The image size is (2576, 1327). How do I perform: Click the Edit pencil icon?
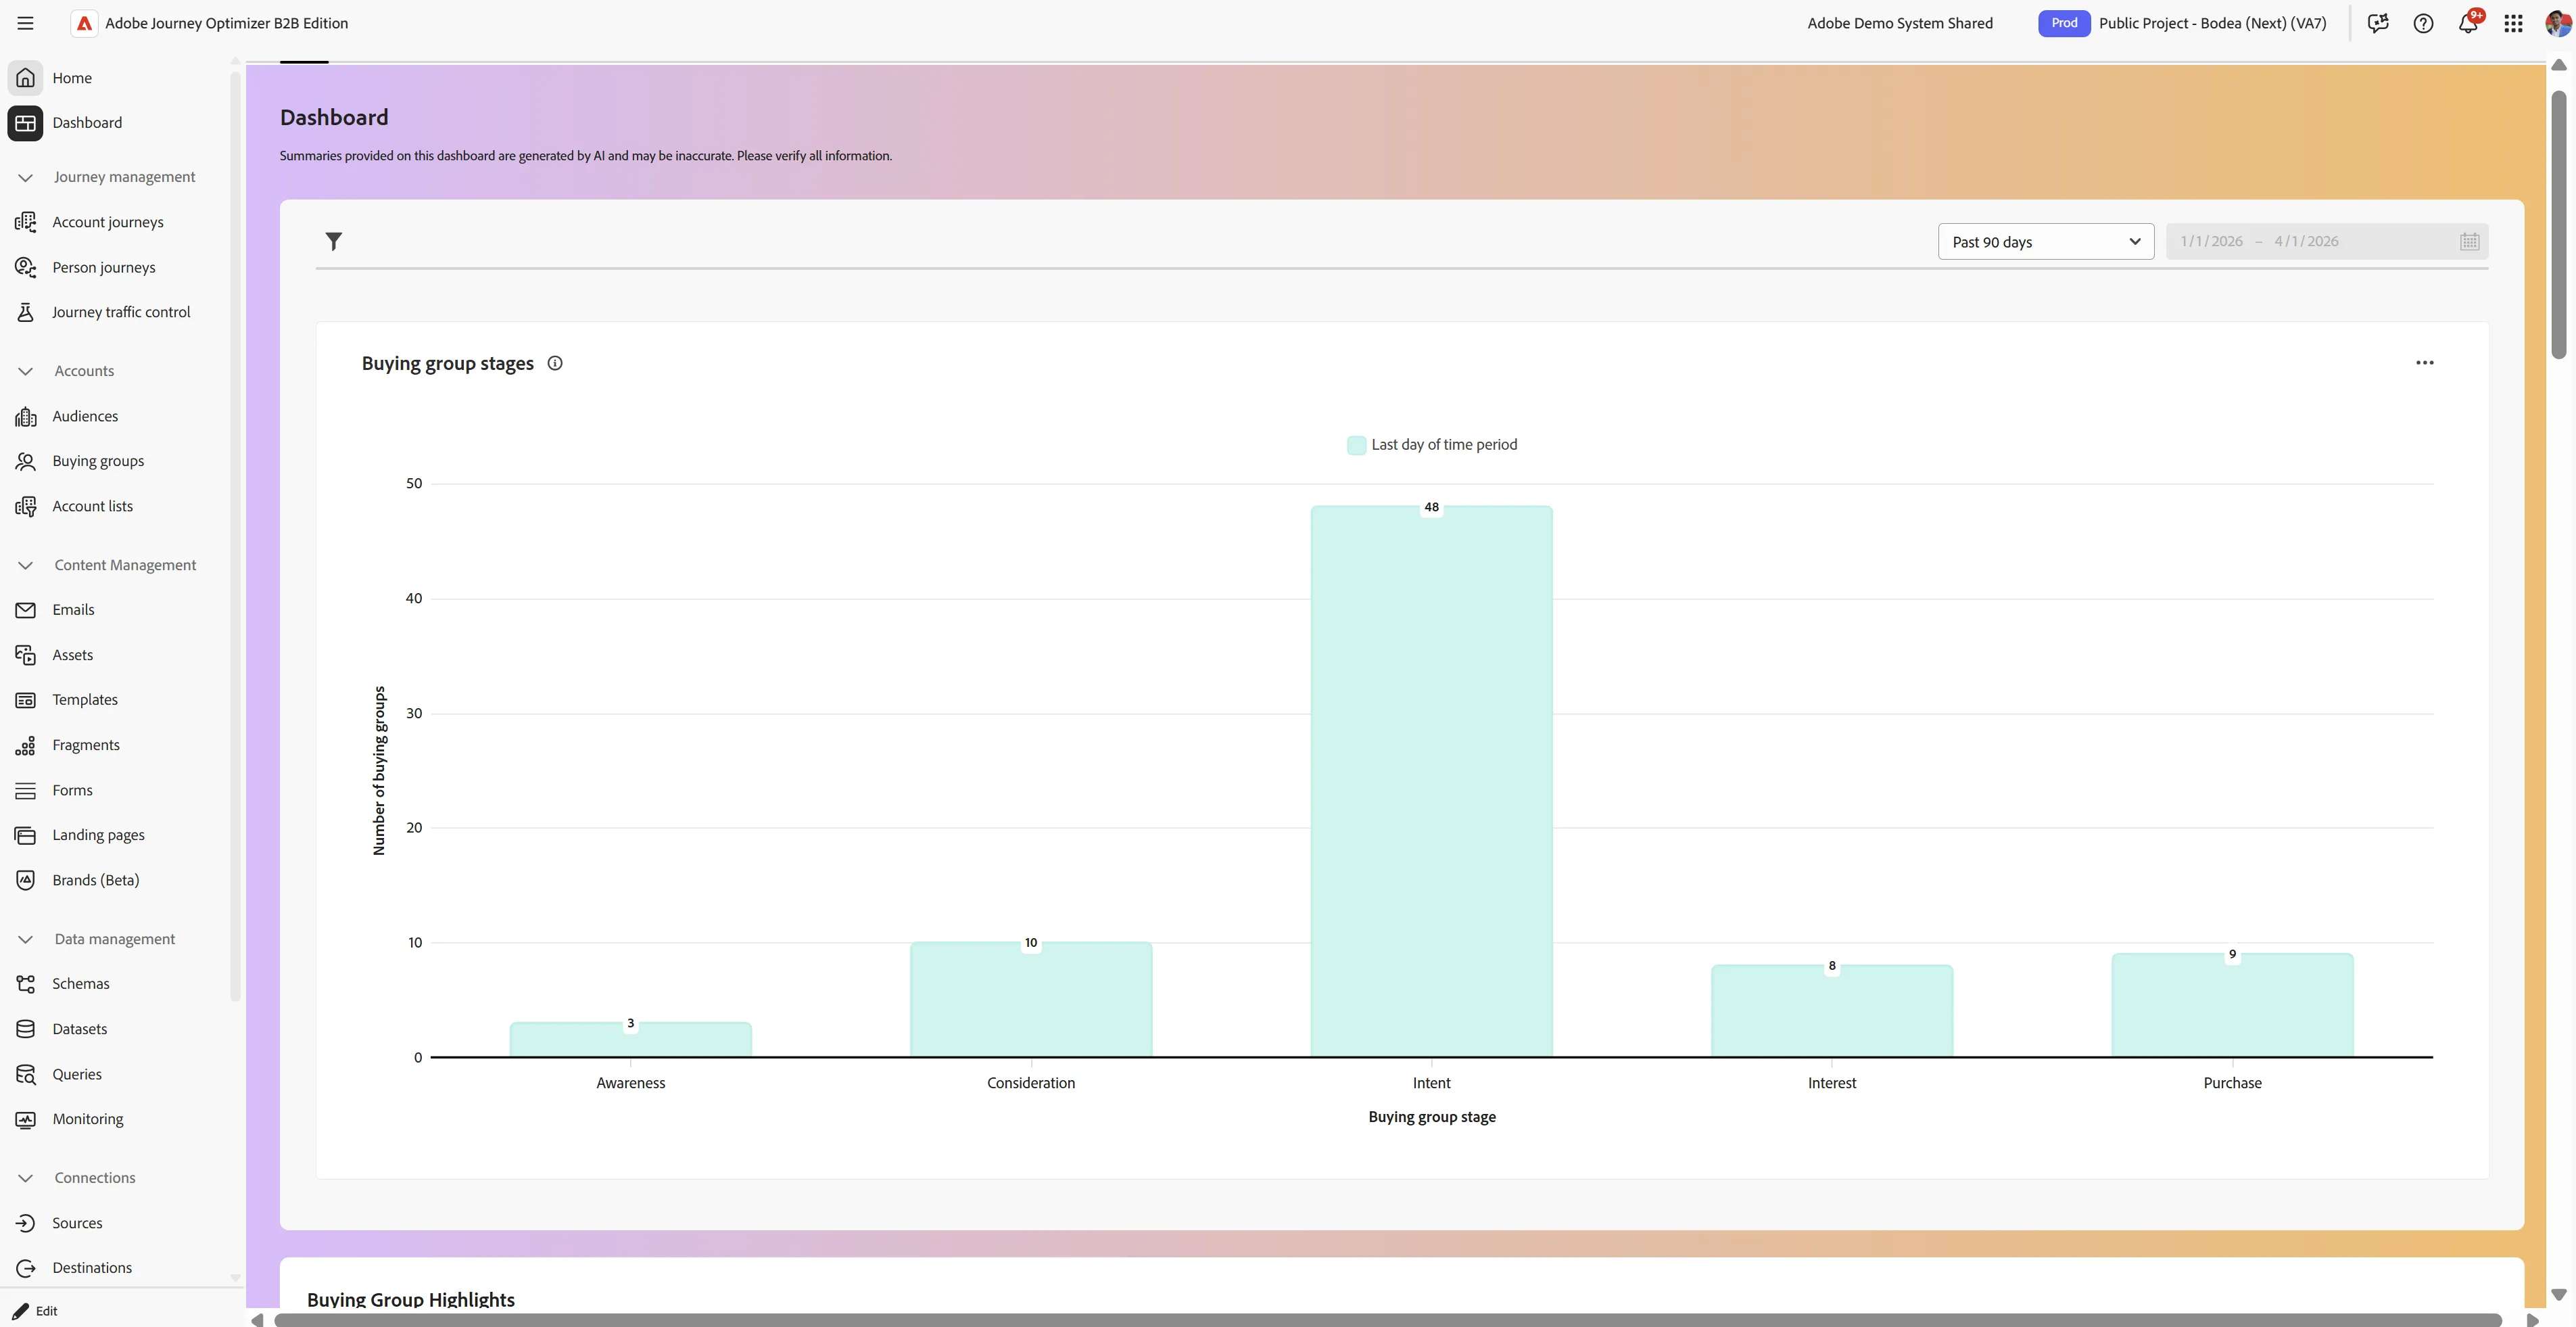[20, 1310]
